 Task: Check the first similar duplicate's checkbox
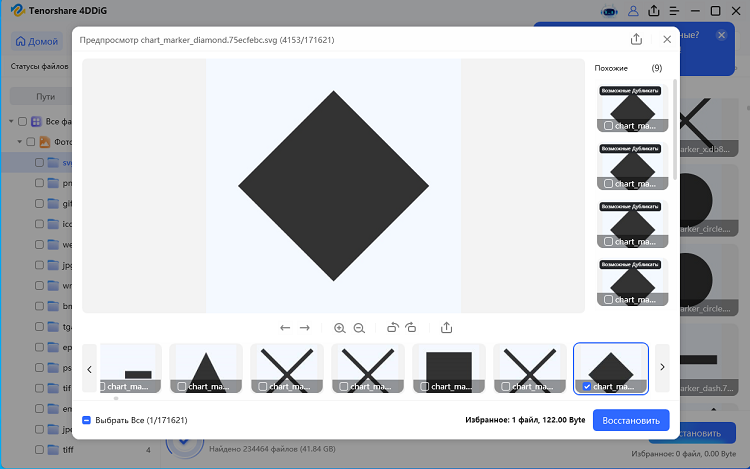[x=608, y=126]
